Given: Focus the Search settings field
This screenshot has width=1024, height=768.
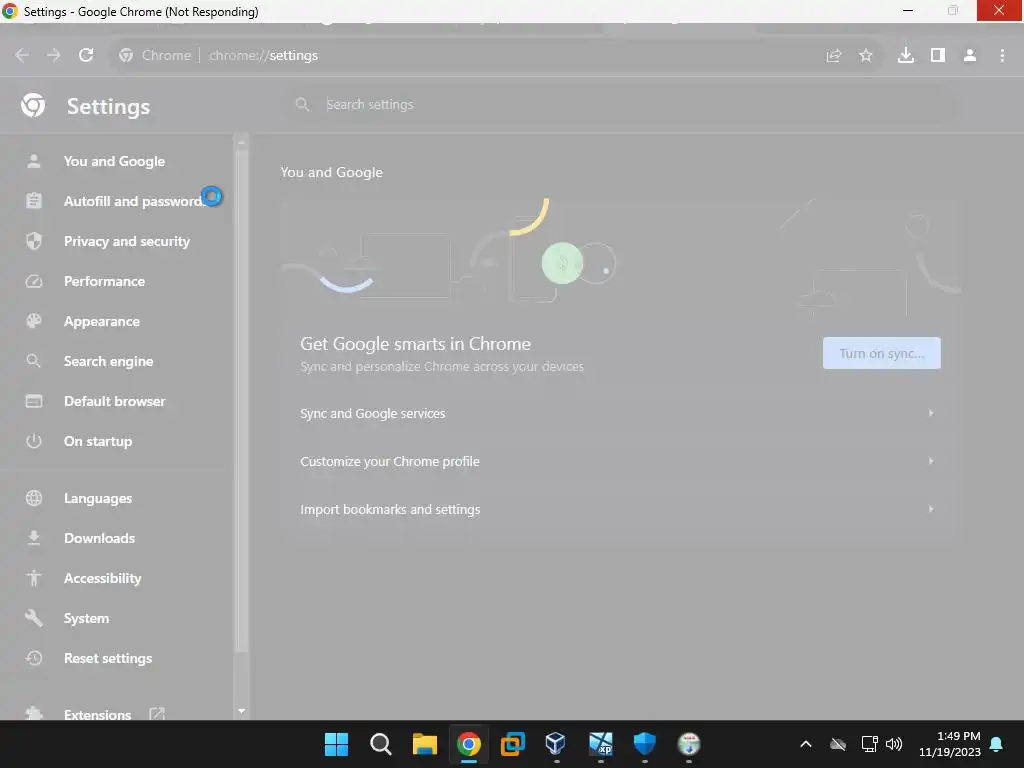Looking at the screenshot, I should 624,104.
